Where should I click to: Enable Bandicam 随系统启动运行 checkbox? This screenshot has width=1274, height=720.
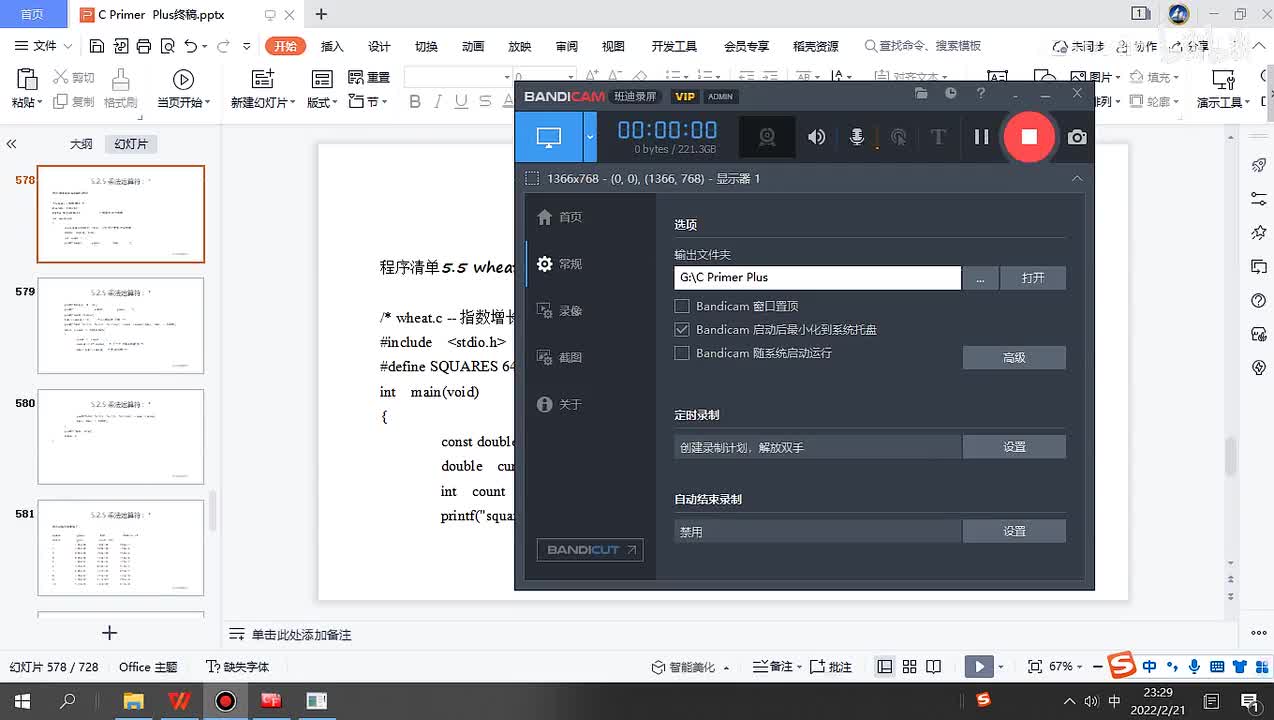pos(682,353)
